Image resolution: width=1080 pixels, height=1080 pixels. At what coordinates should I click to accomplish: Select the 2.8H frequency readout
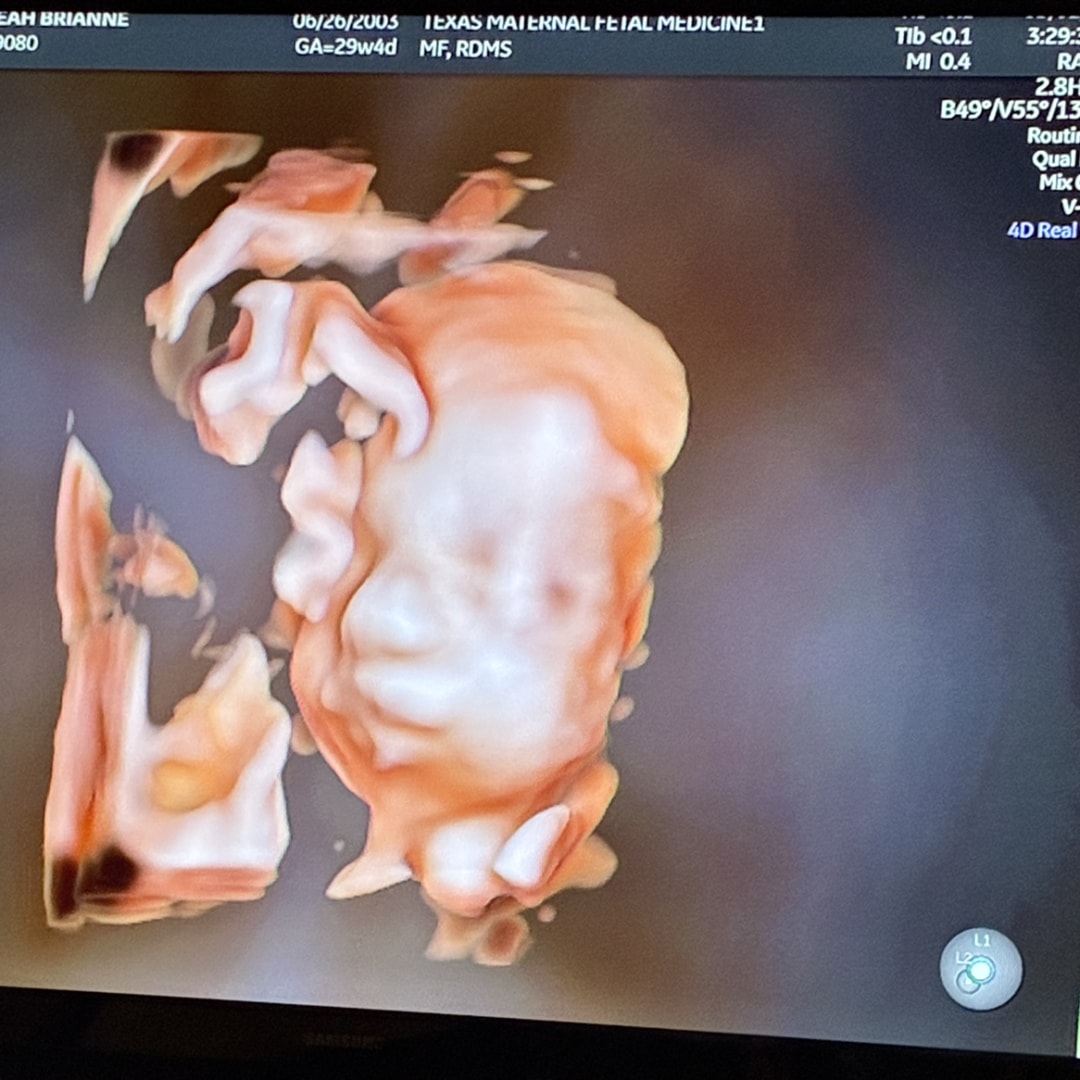tap(1056, 86)
